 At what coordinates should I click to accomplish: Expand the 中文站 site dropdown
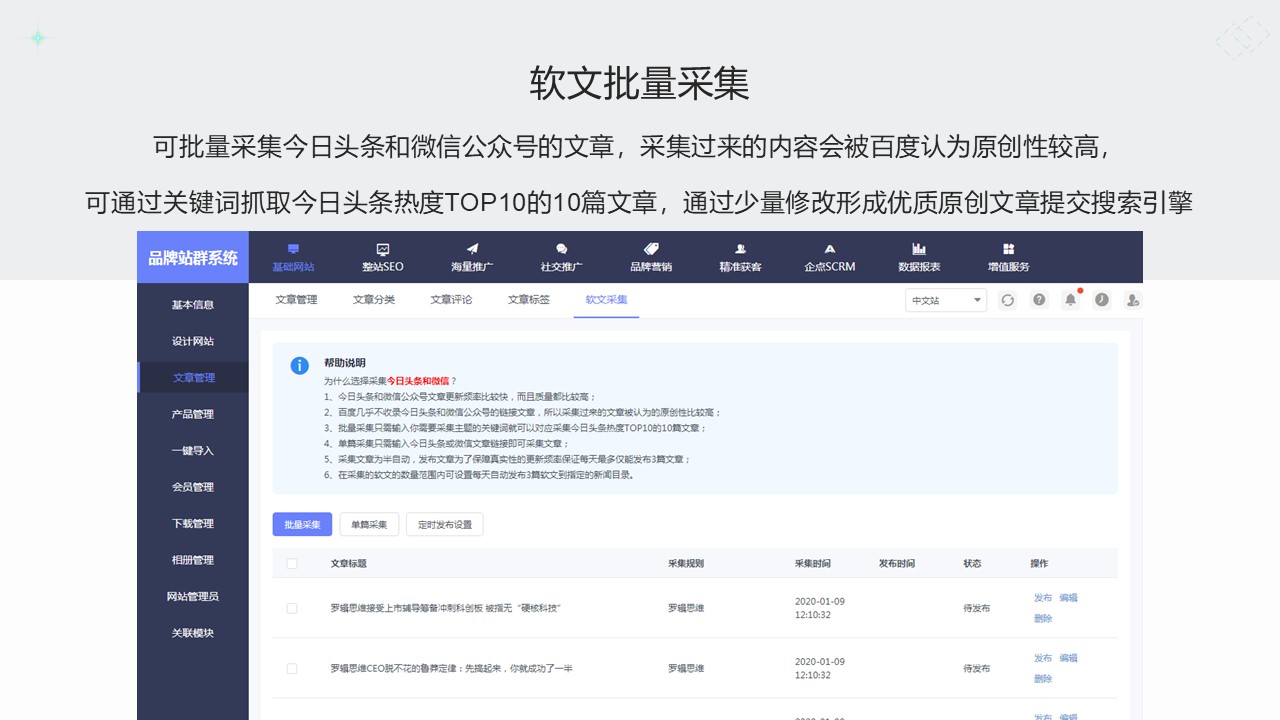pyautogui.click(x=946, y=300)
